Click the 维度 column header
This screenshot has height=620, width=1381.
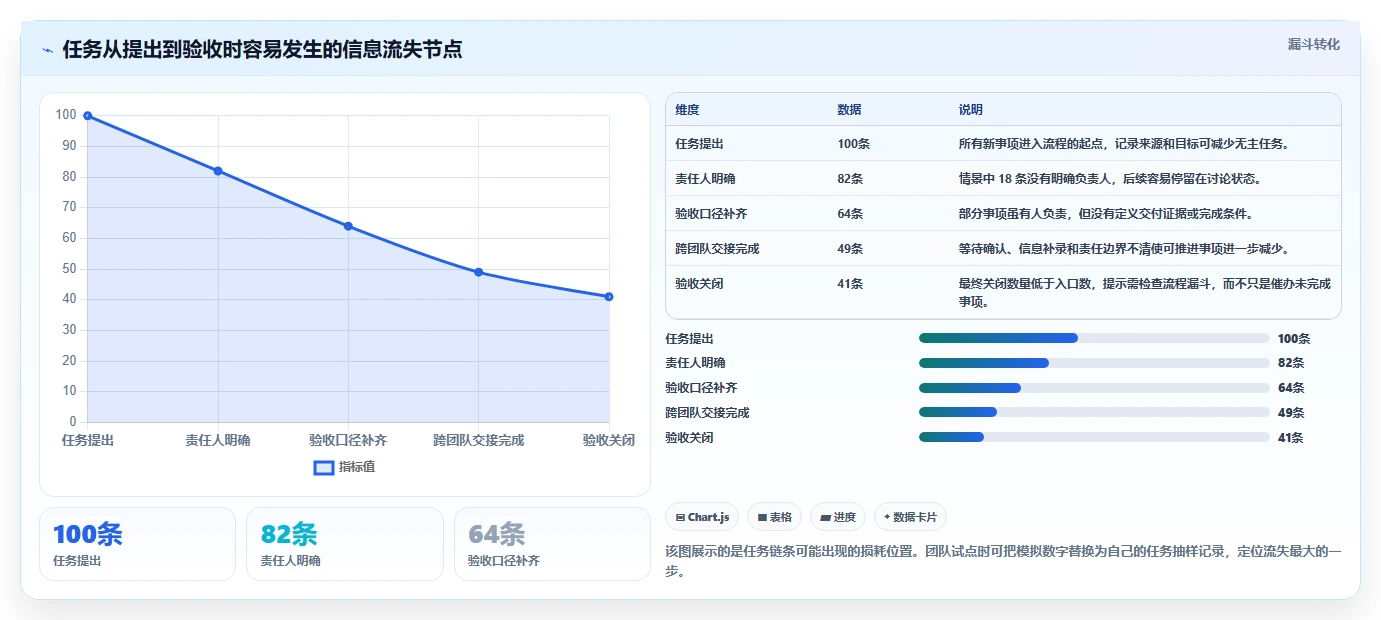pos(687,109)
